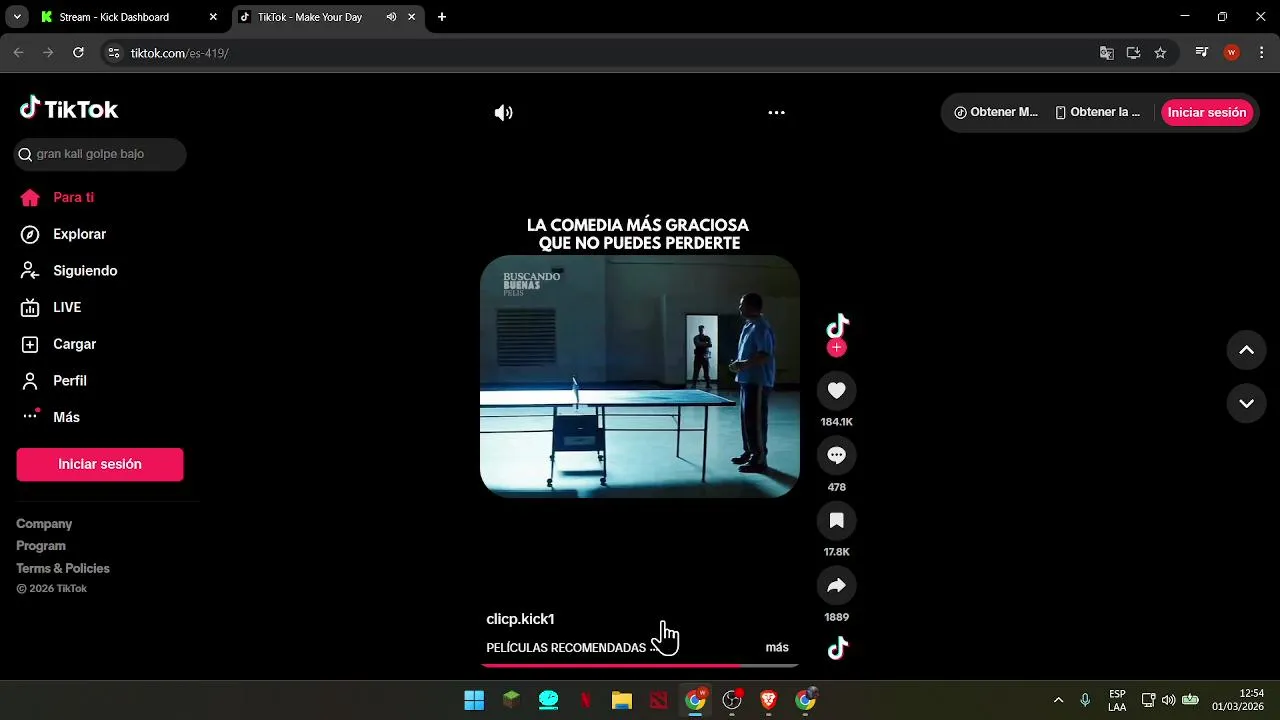Focus the search field 'gran kali golpe bajo'
The image size is (1280, 720).
click(x=101, y=154)
